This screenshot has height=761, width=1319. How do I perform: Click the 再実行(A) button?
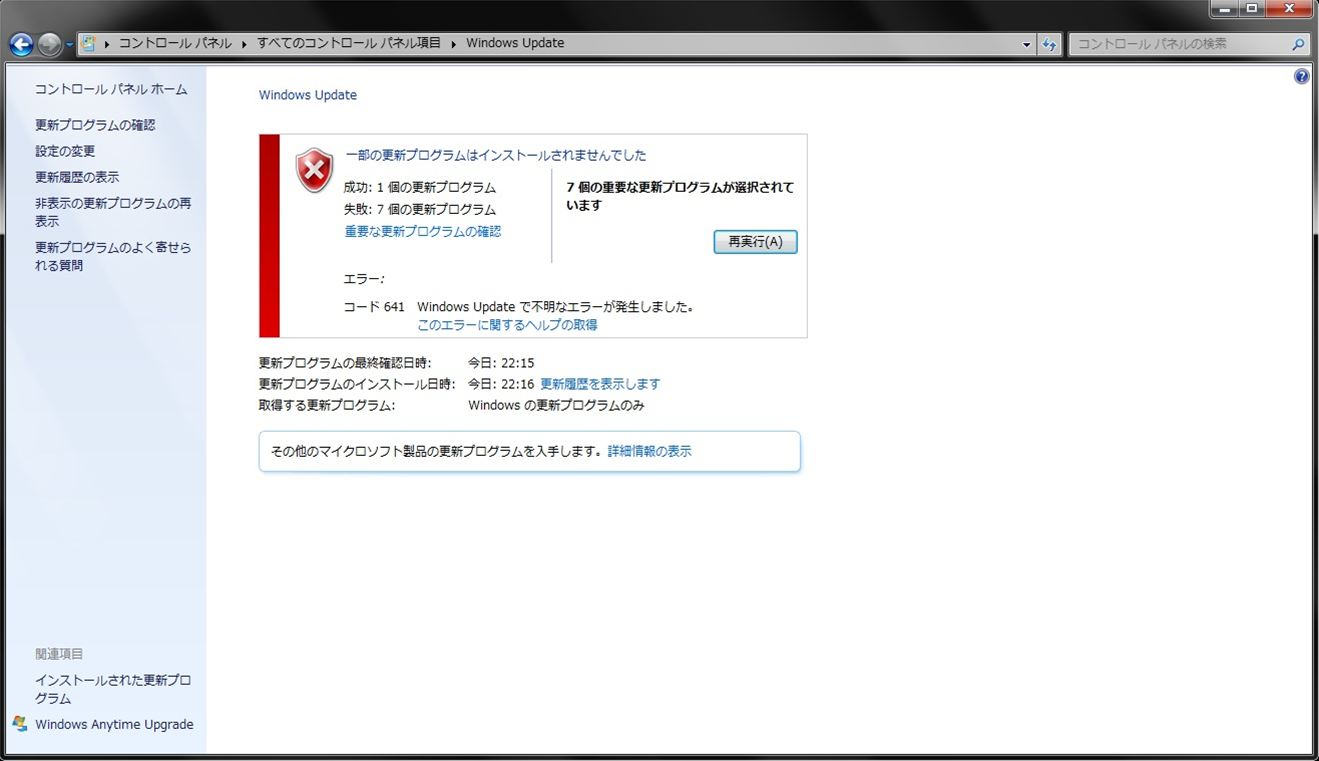755,242
